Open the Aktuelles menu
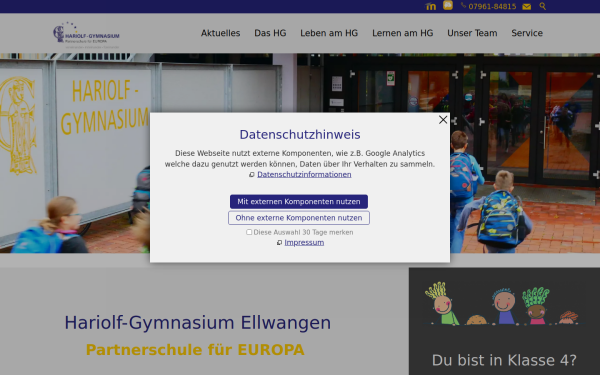The width and height of the screenshot is (600, 375). point(220,33)
